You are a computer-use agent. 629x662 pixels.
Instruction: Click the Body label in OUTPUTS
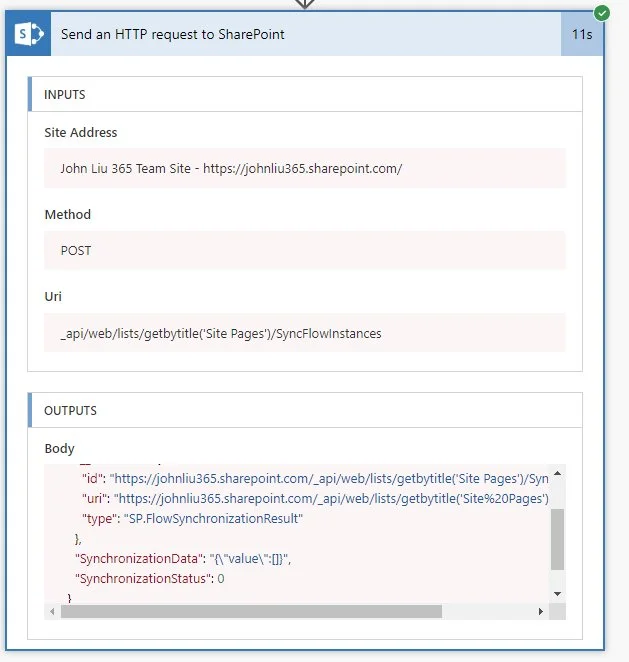pos(59,449)
